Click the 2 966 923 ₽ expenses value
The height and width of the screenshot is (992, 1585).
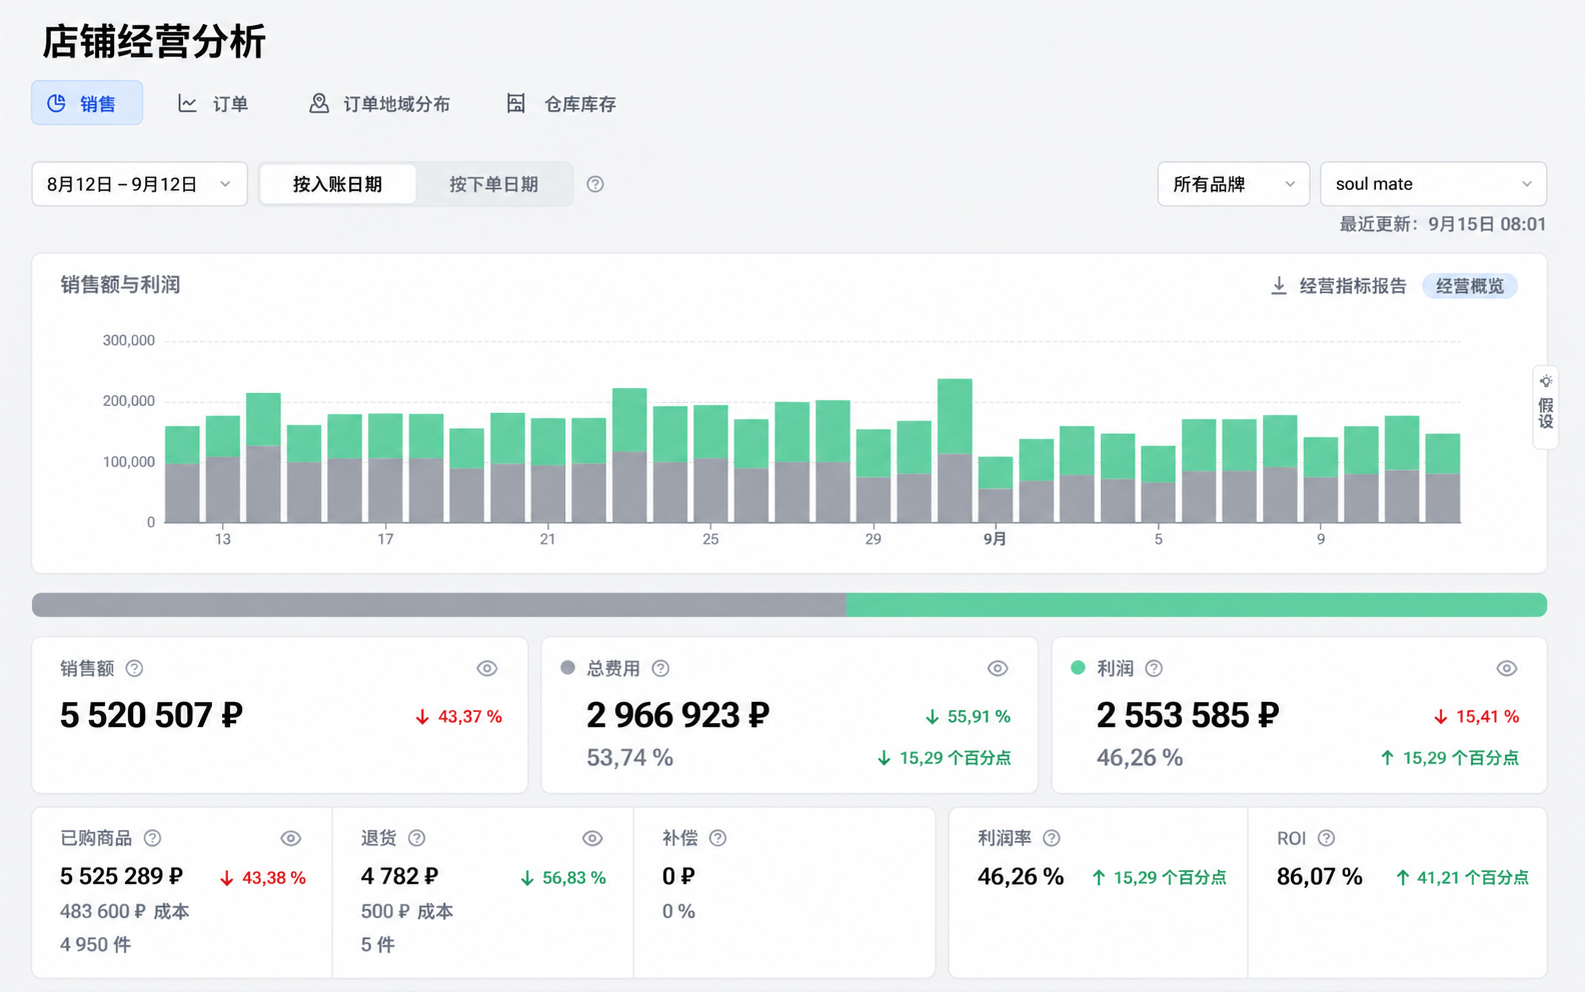coord(678,715)
